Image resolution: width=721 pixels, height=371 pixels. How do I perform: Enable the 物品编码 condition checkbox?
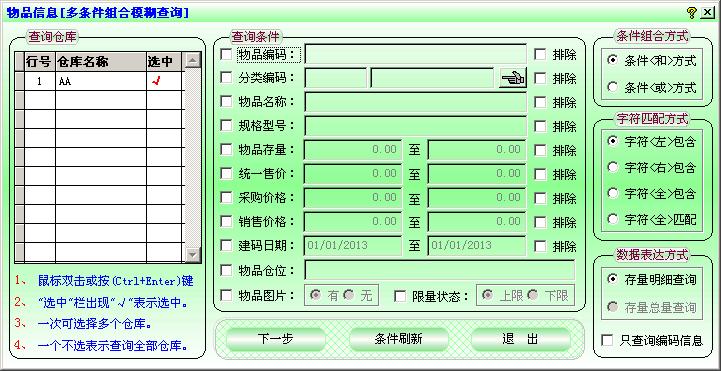[226, 54]
